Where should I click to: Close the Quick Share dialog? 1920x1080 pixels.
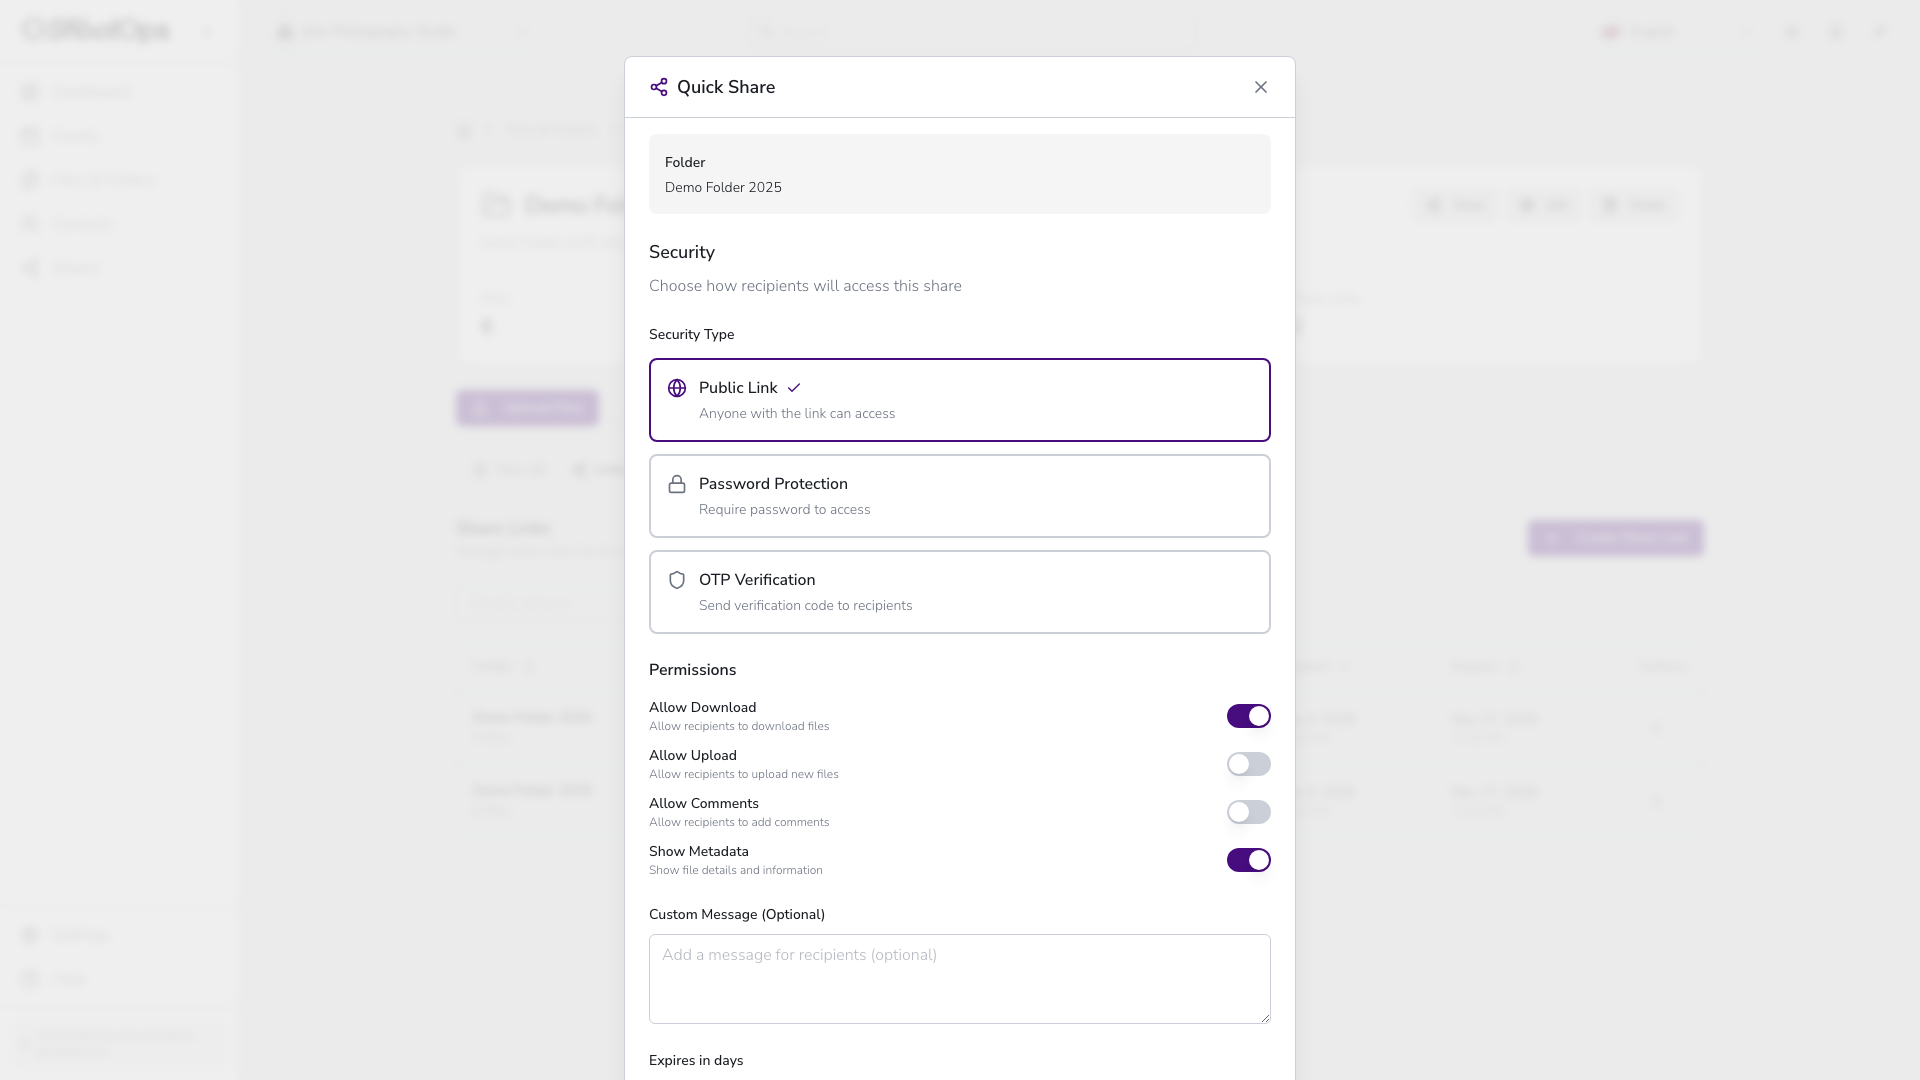tap(1260, 87)
